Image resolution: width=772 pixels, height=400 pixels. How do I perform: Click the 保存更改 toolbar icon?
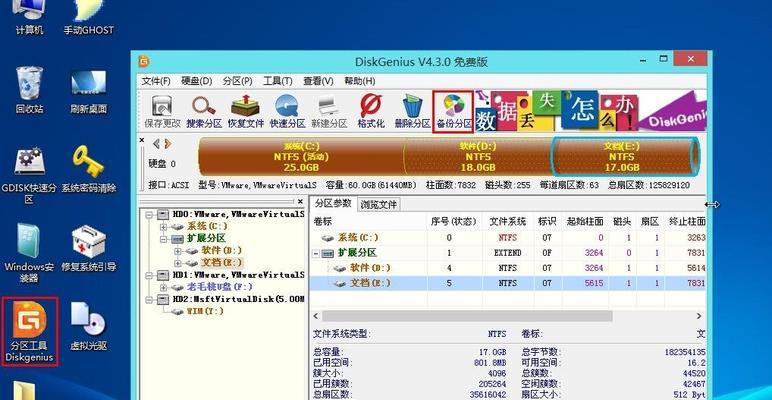[162, 112]
